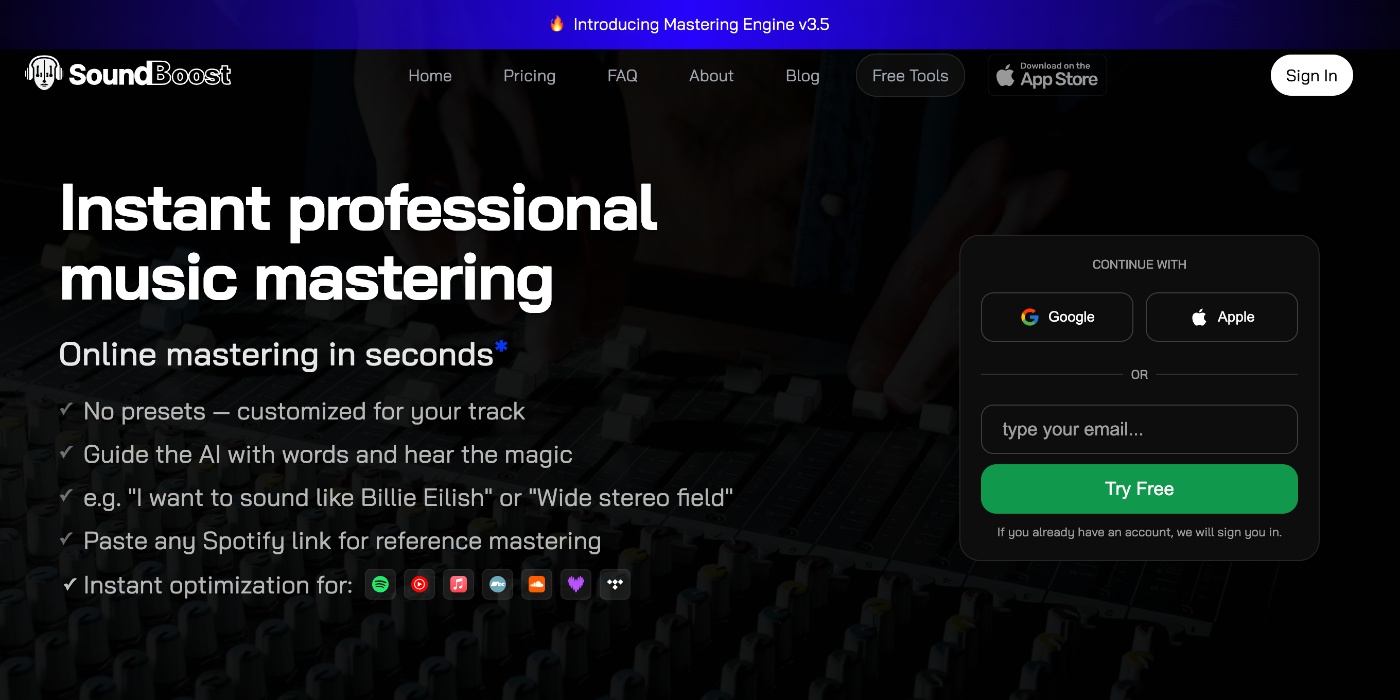Visit the Blog link

[x=802, y=76]
